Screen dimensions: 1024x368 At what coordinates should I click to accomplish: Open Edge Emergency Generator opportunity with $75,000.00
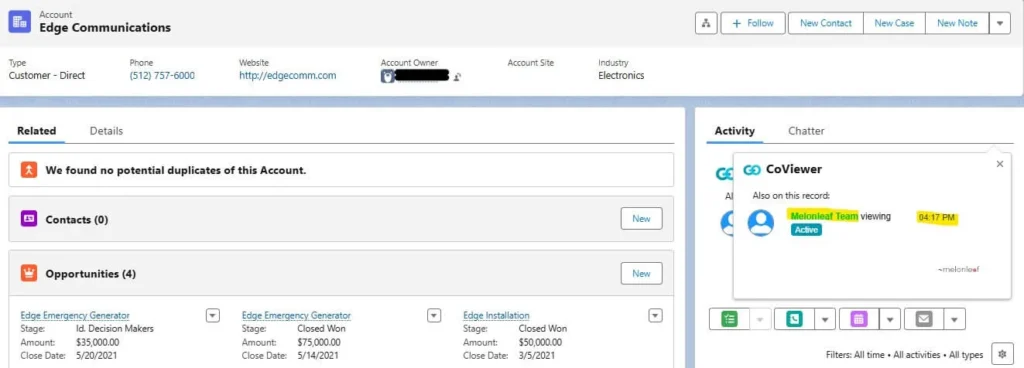[x=296, y=316]
